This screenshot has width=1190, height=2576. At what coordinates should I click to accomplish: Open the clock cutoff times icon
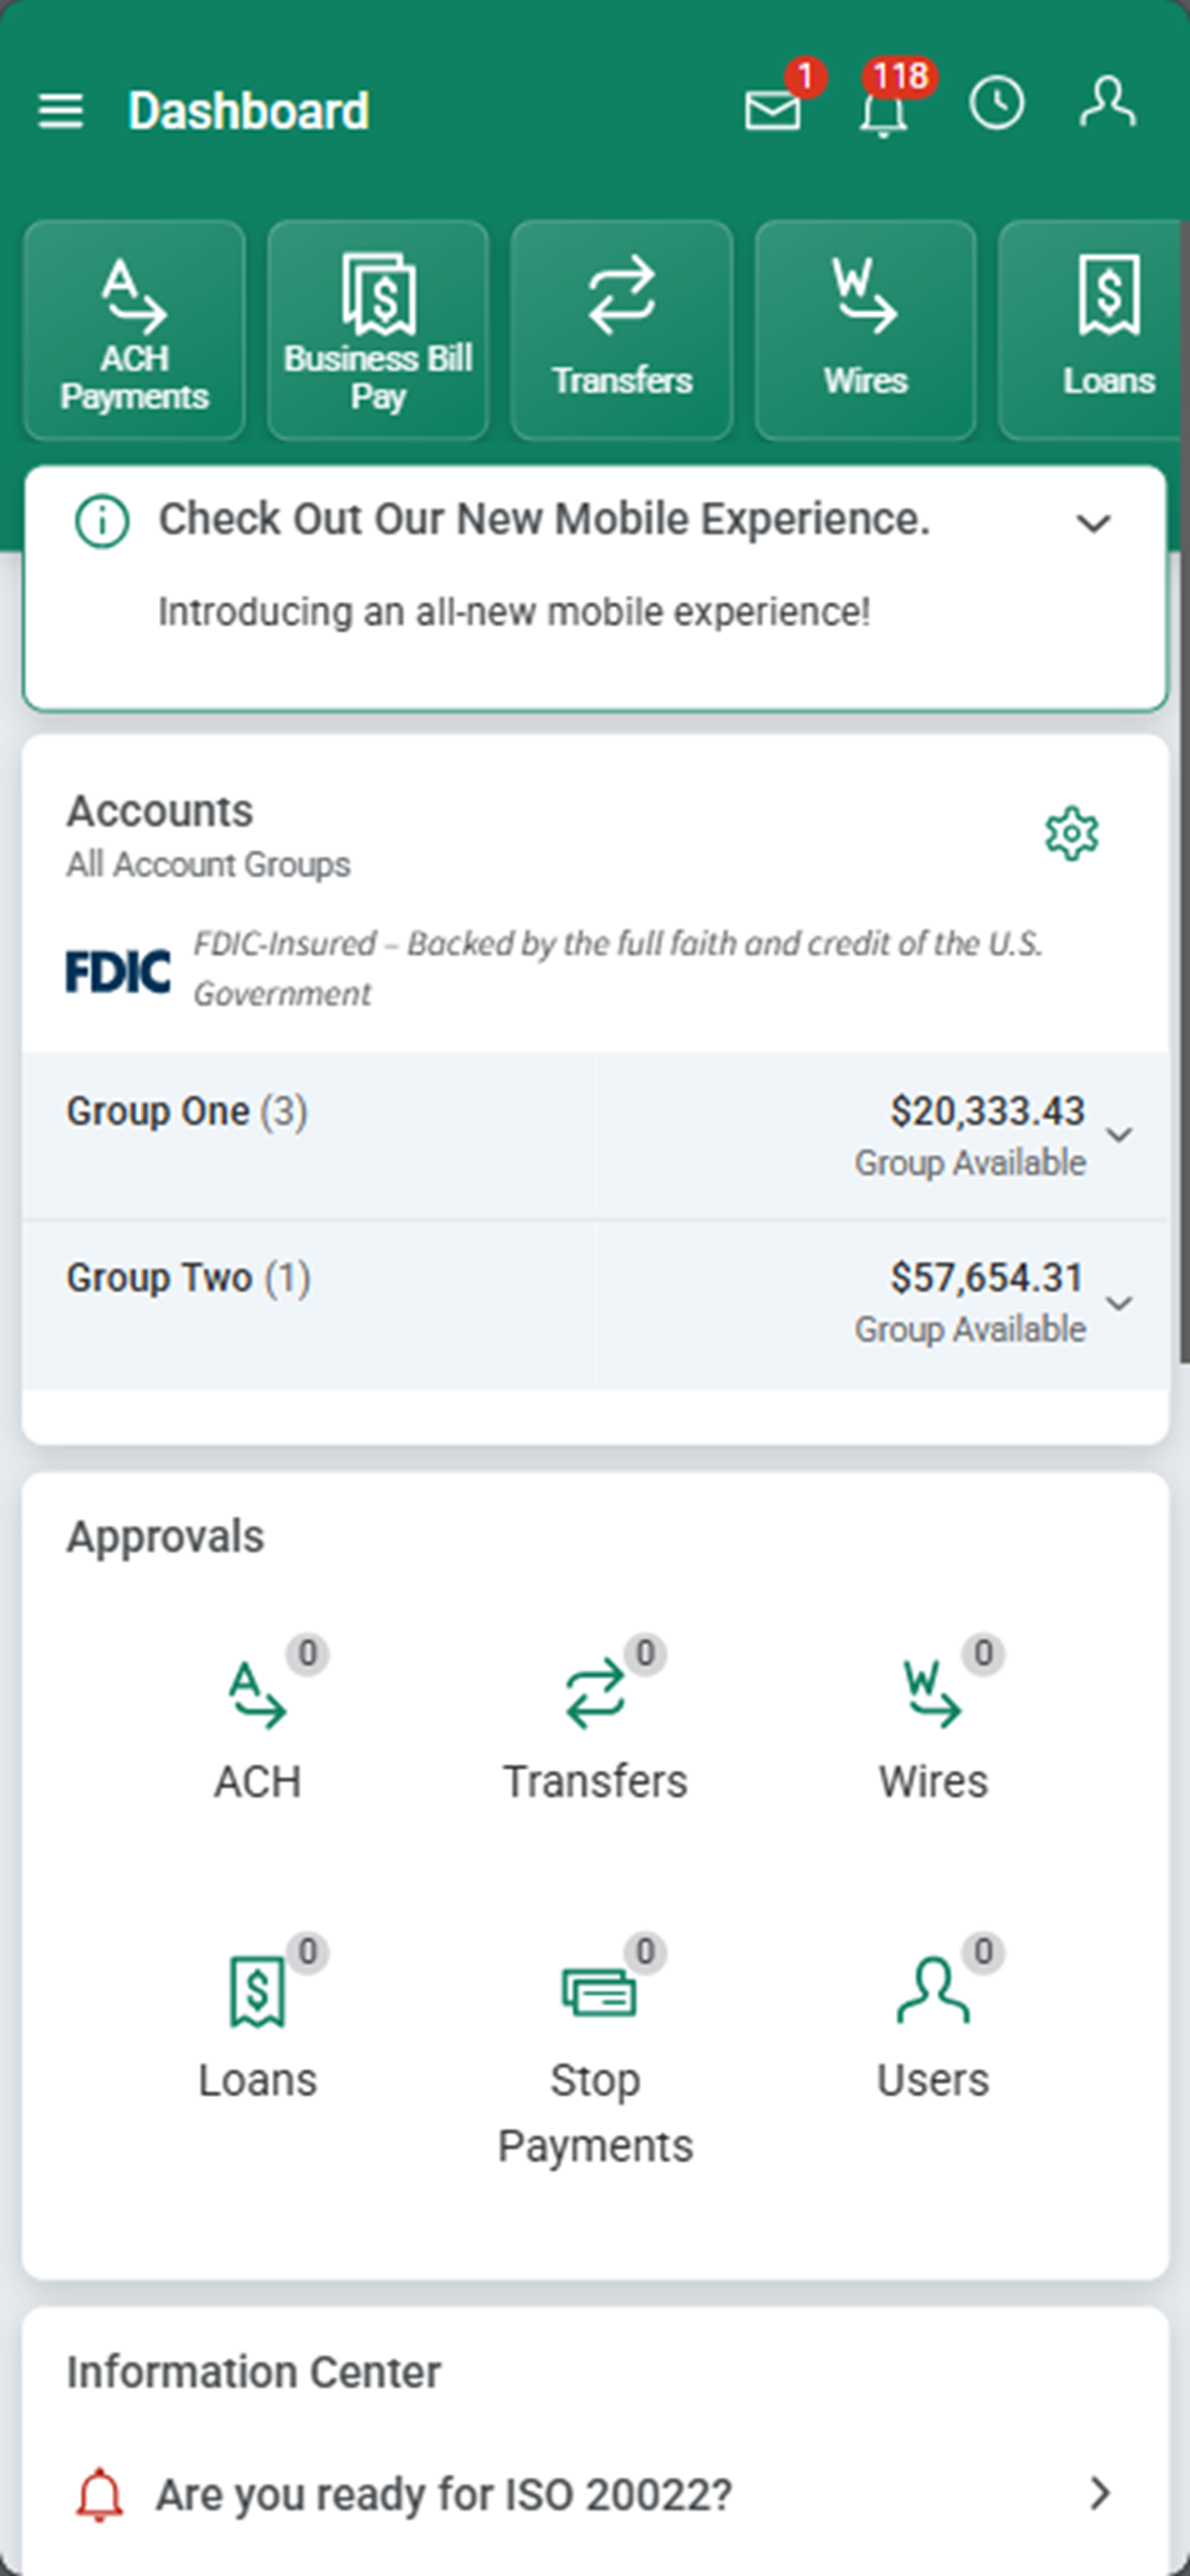coord(996,103)
